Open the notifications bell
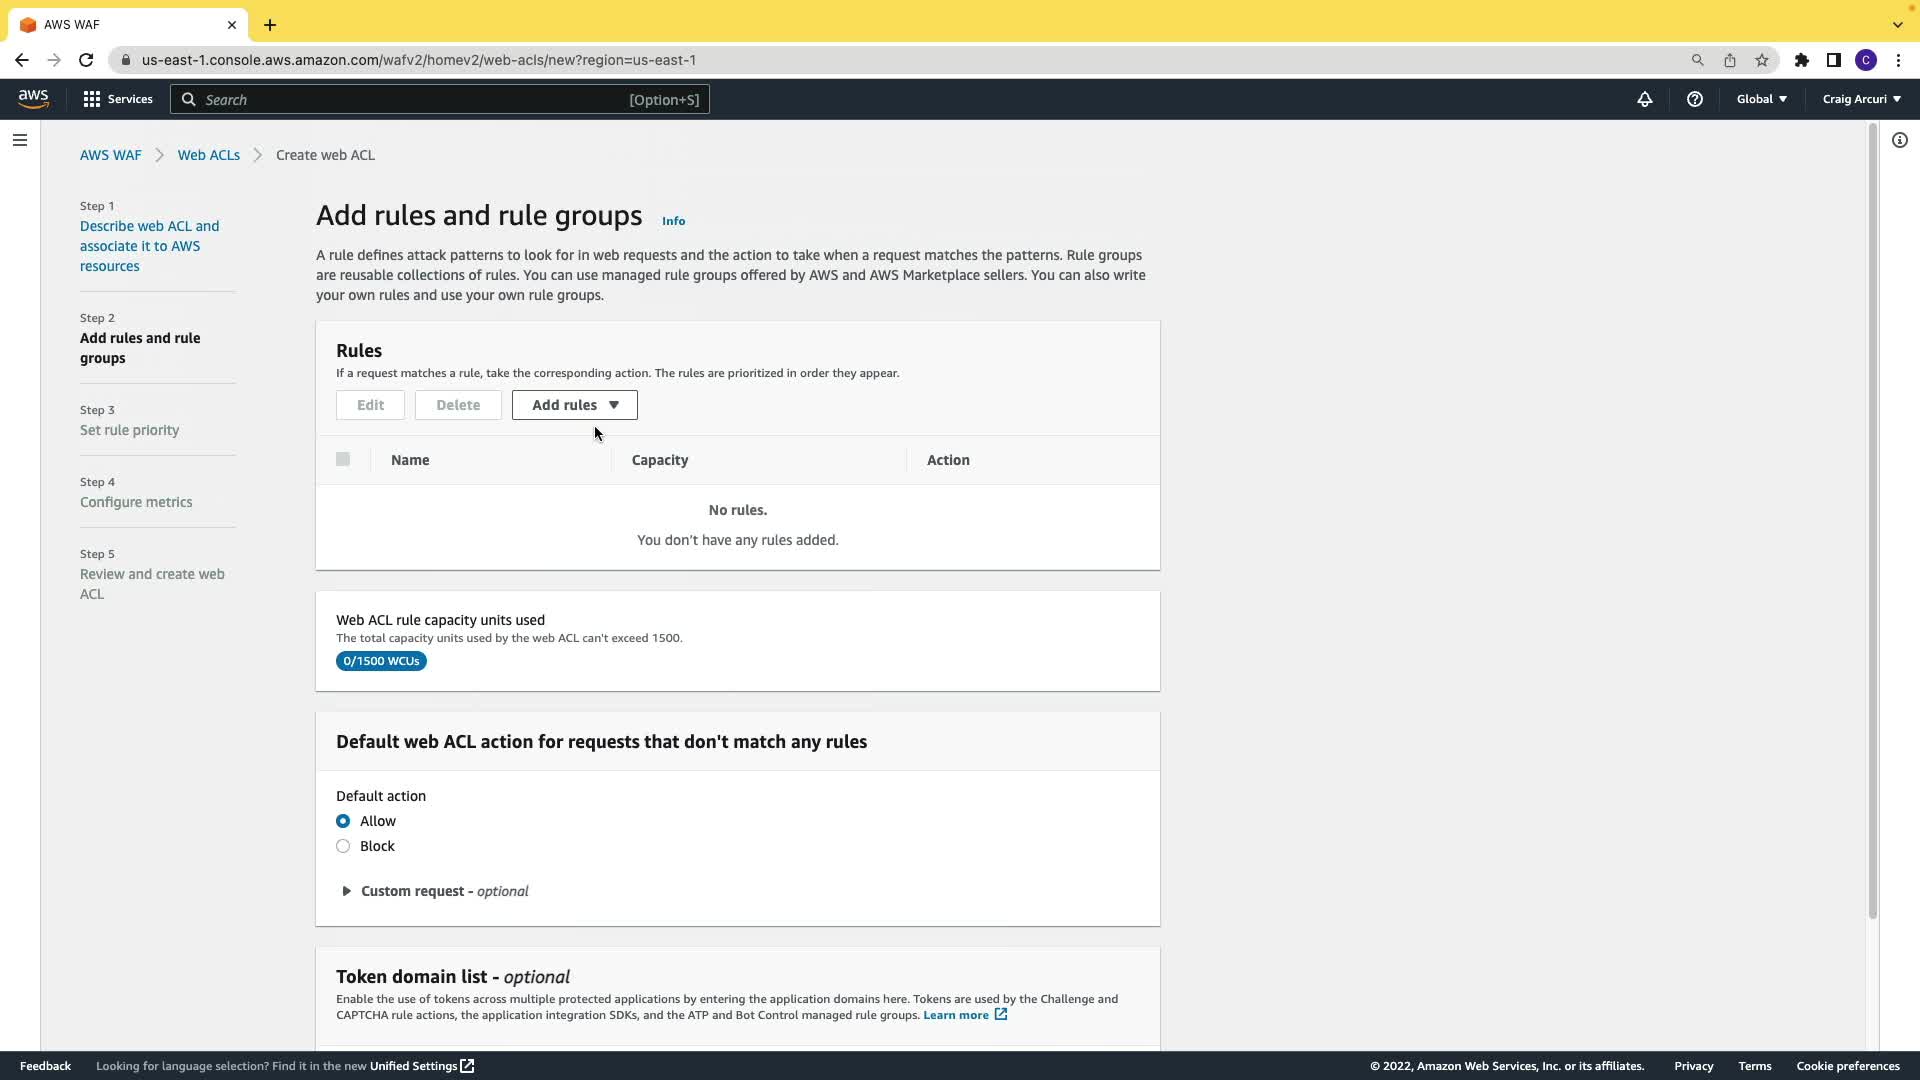Viewport: 1920px width, 1080px height. 1644,99
